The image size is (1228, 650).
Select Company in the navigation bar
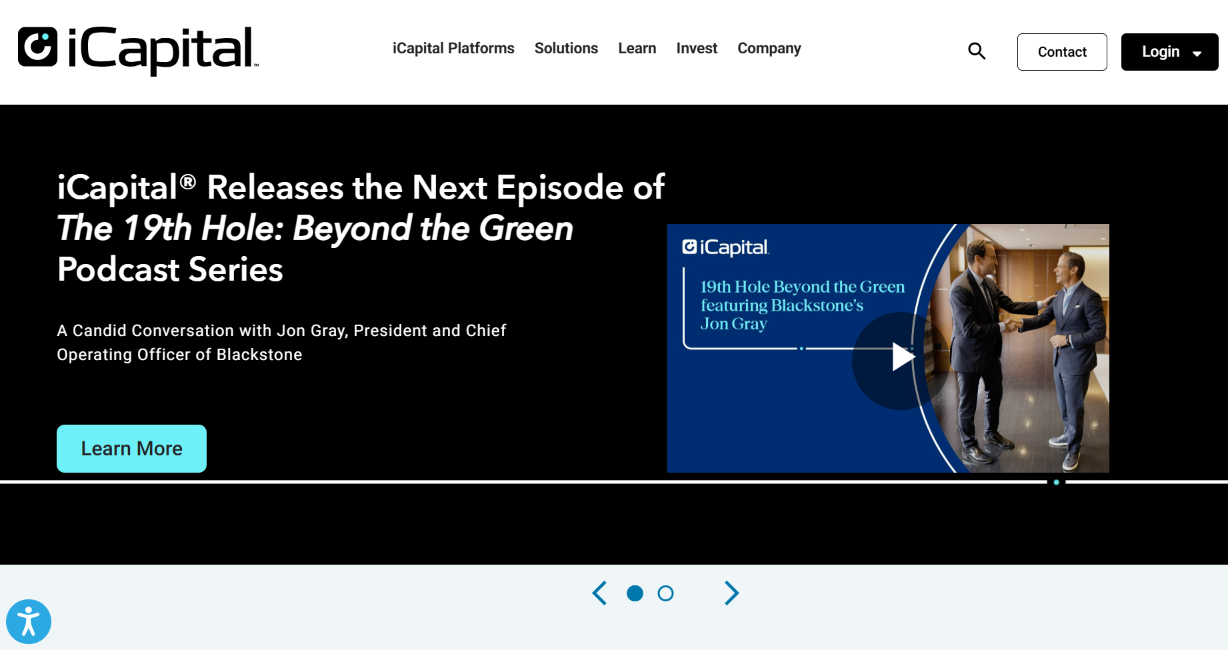[769, 48]
